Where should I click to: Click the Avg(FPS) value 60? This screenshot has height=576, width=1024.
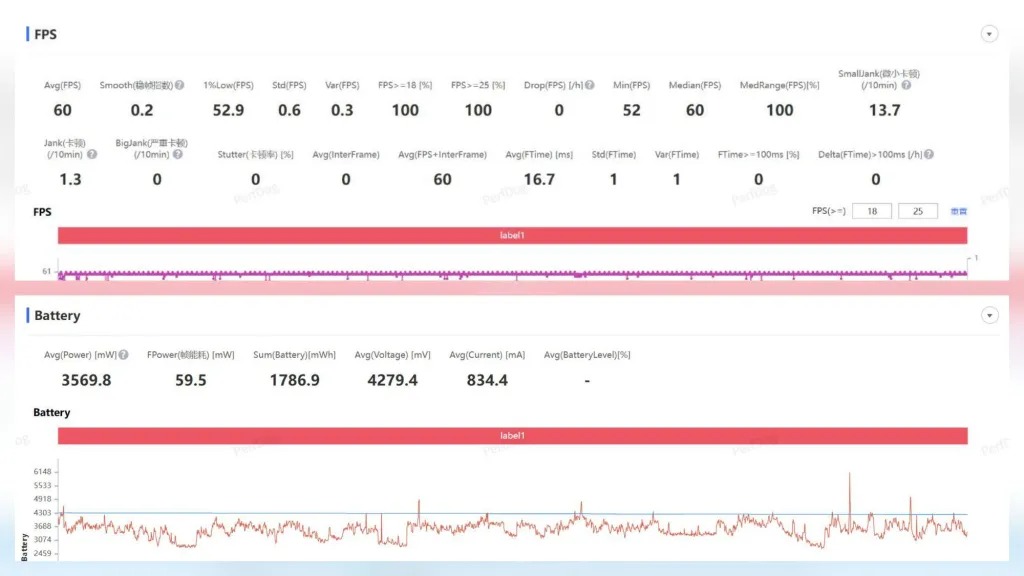point(62,110)
